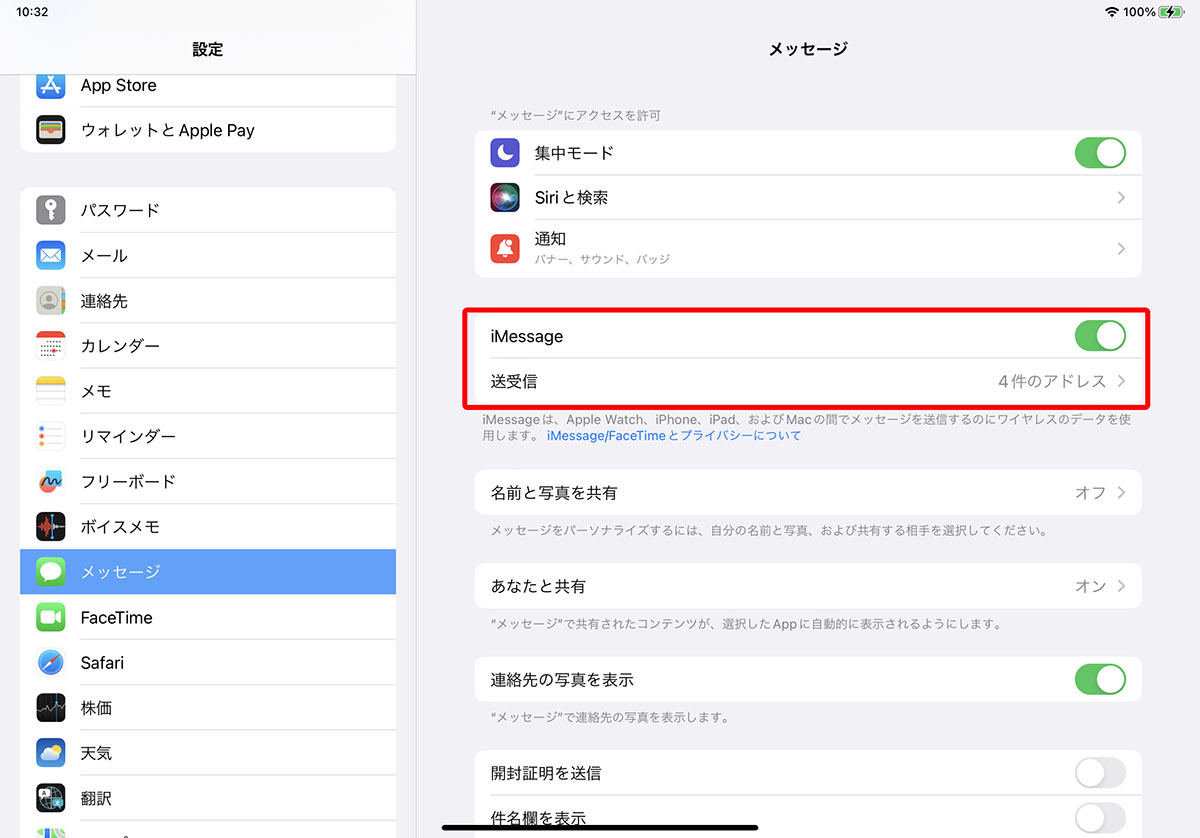Turn off the 集中モード switch
This screenshot has width=1200, height=838.
pyautogui.click(x=1100, y=153)
